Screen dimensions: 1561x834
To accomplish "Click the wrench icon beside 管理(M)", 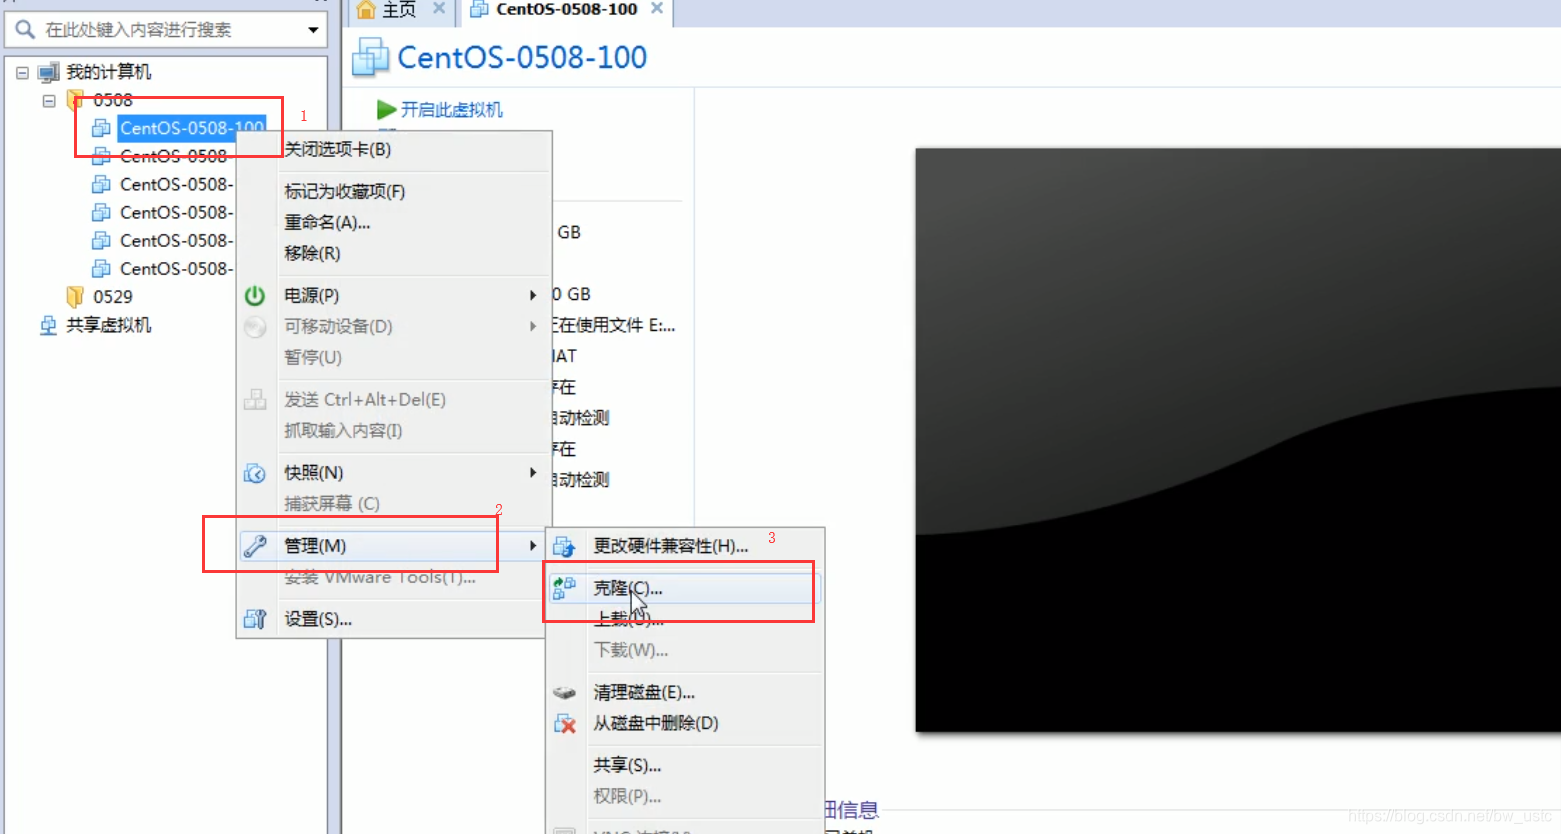I will pos(255,546).
